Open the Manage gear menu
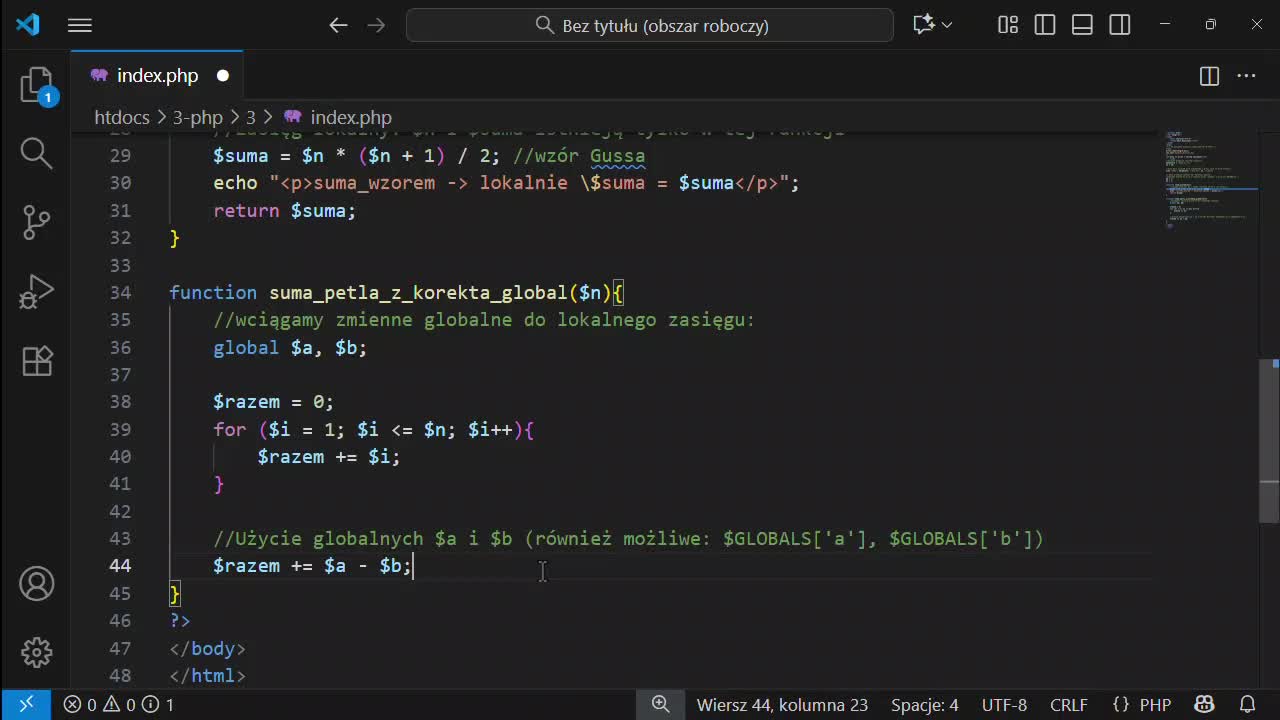1280x720 pixels. tap(37, 652)
